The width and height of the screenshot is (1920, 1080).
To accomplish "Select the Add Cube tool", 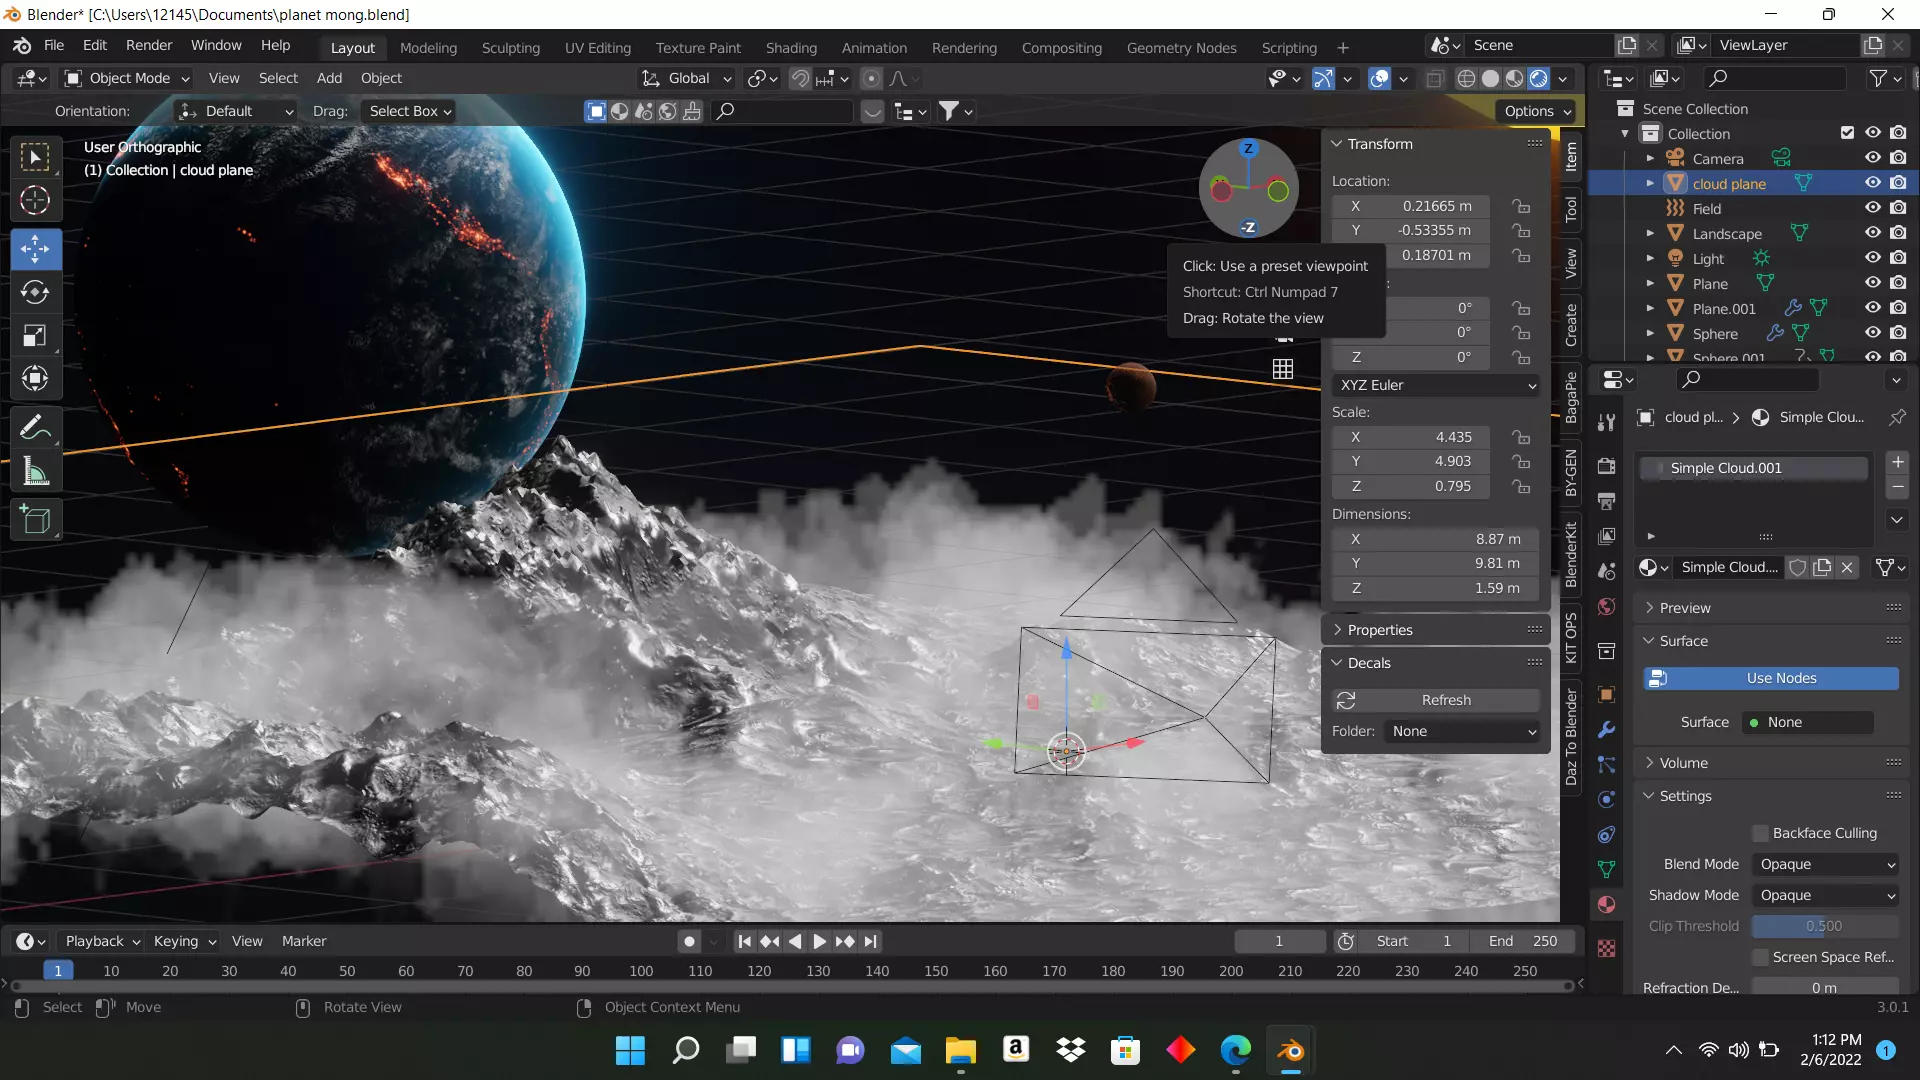I will 35,520.
